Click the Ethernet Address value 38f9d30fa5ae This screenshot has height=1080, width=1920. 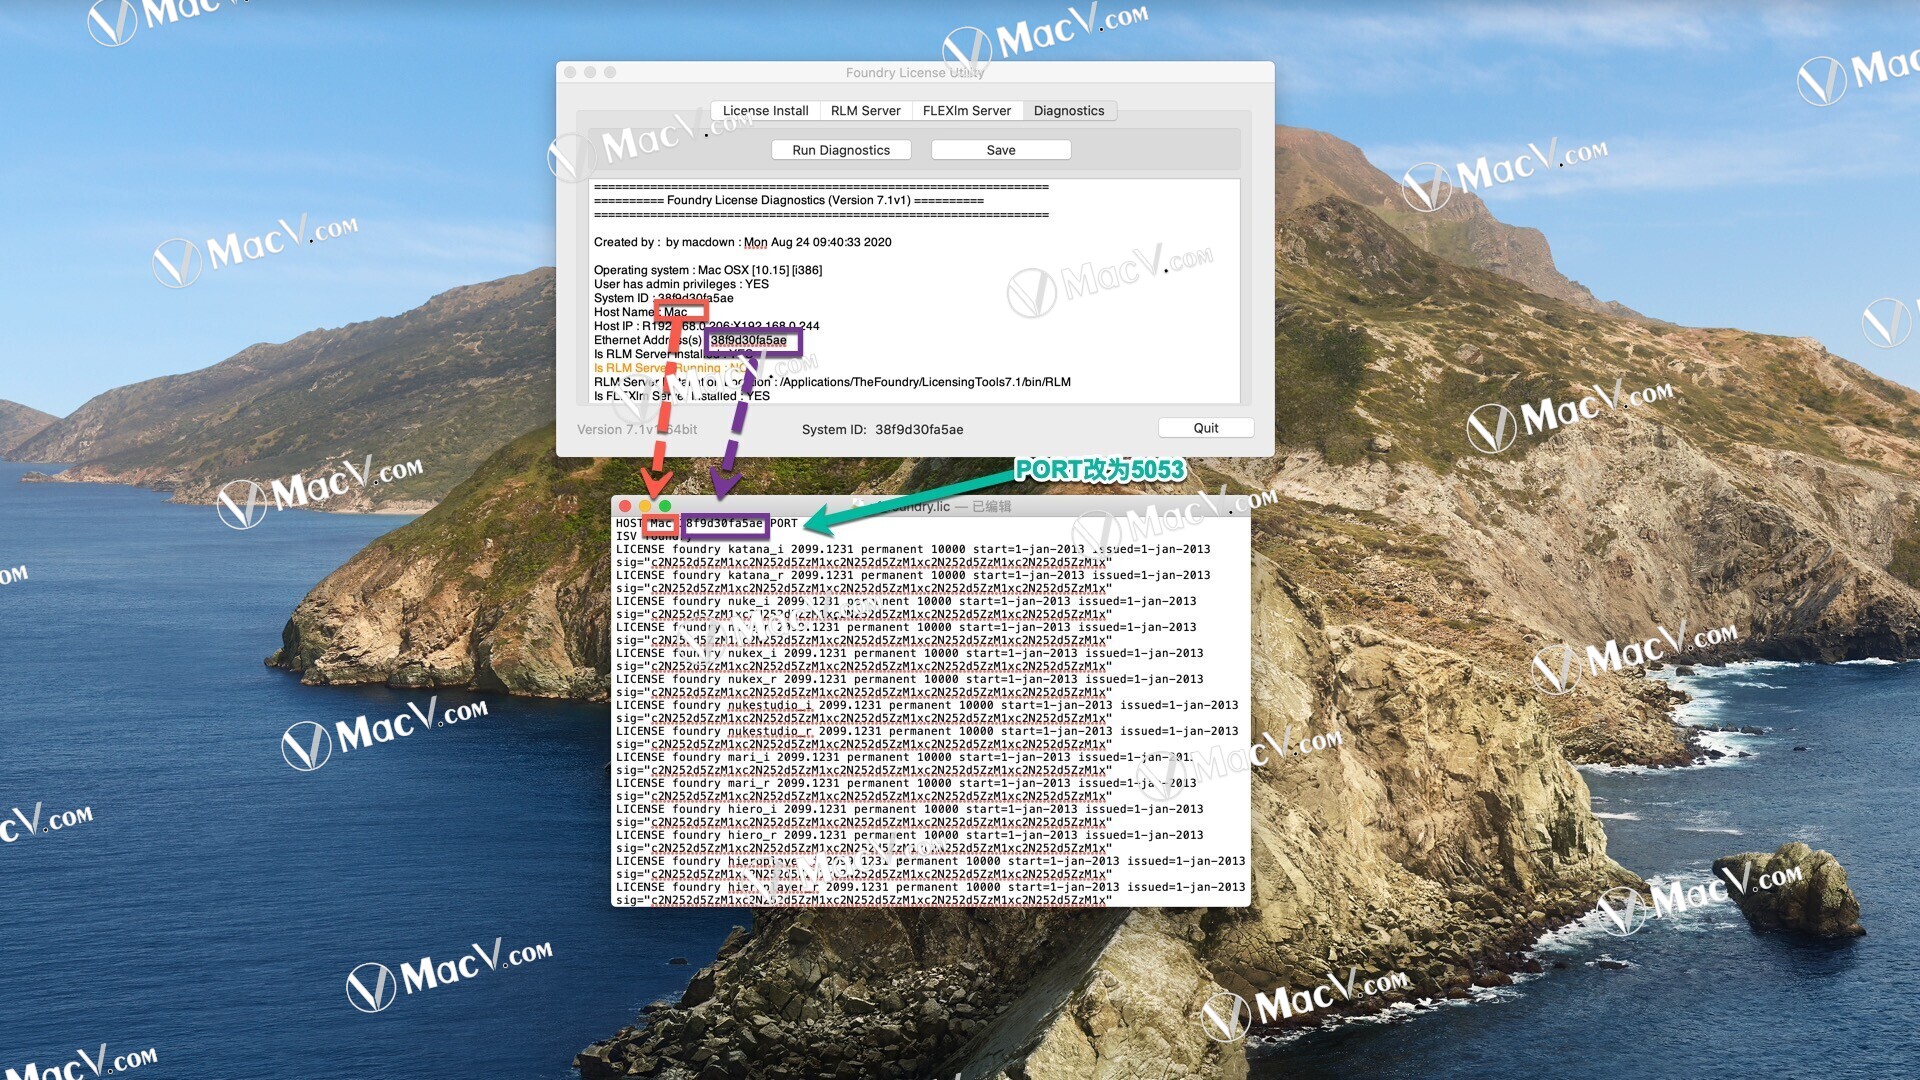pyautogui.click(x=748, y=340)
